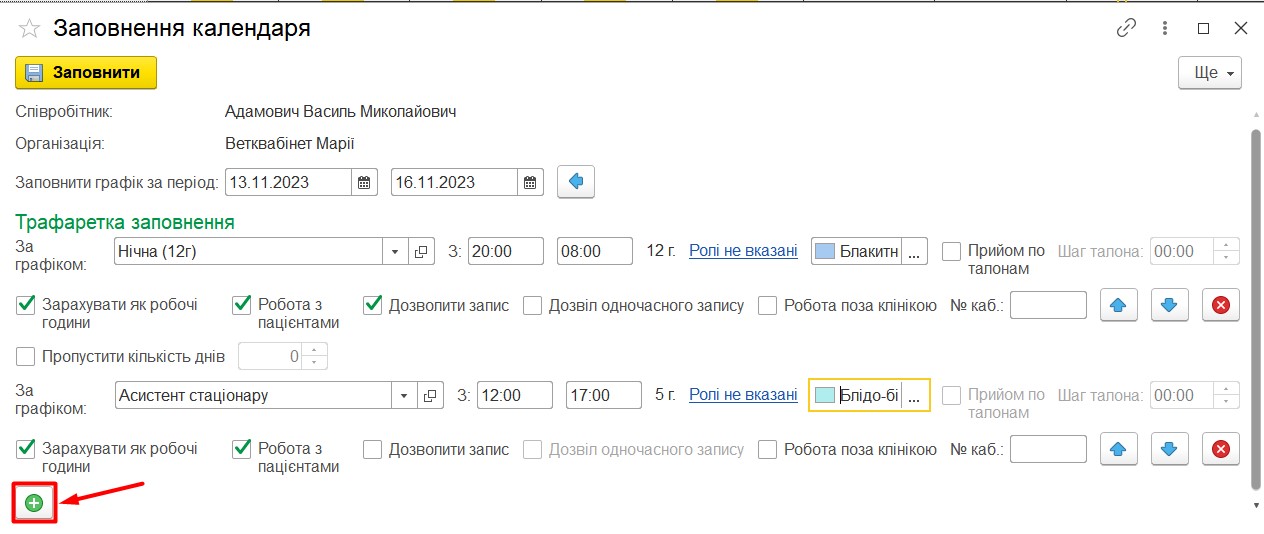This screenshot has height=534, width=1264.
Task: Move the Нічна (12г) row down
Action: pyautogui.click(x=1169, y=305)
